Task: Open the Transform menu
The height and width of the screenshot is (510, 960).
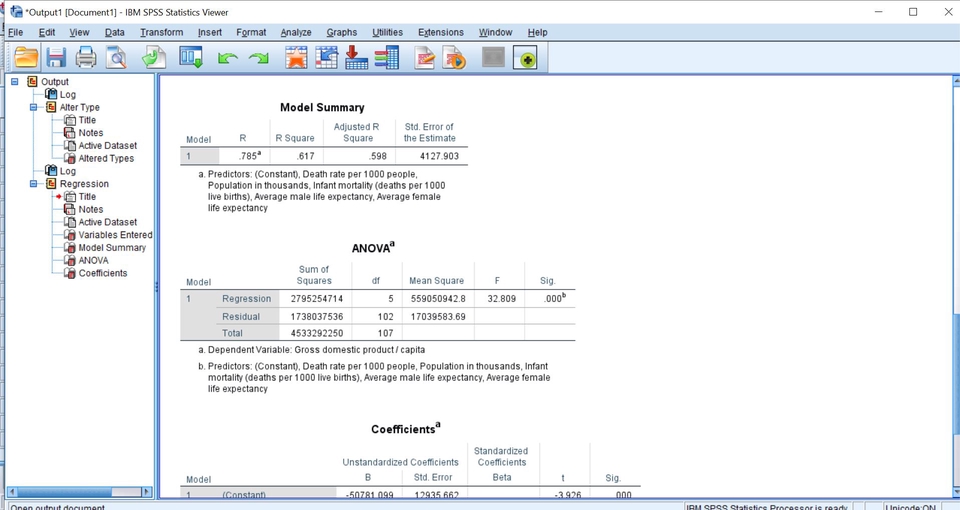Action: click(162, 32)
